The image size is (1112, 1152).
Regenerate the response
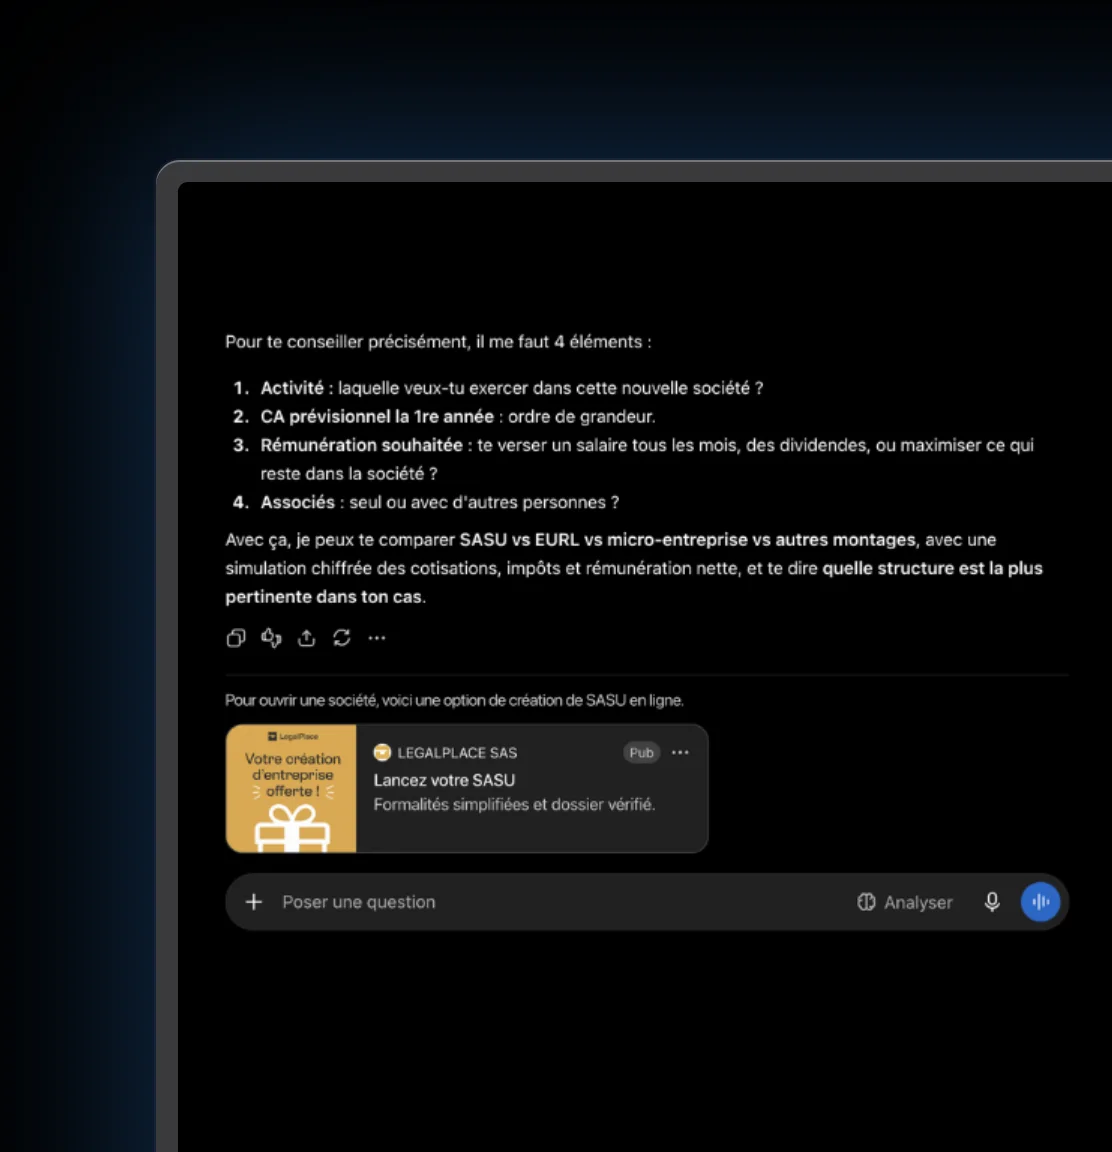tap(342, 638)
